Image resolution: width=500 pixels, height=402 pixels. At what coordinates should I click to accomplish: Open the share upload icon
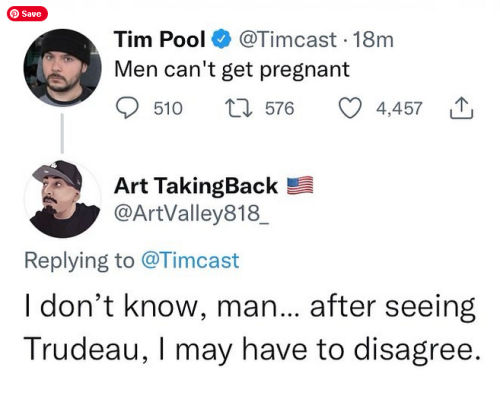click(461, 108)
